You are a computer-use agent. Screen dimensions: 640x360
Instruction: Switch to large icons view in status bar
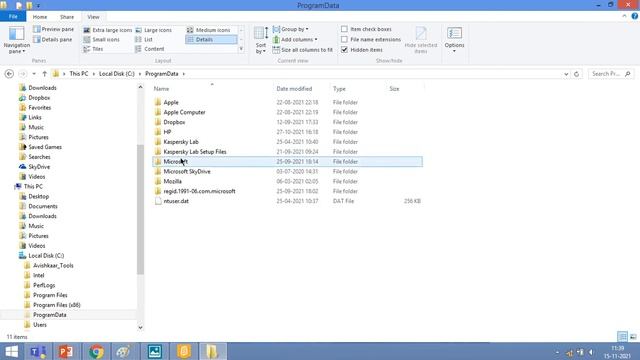[x=633, y=337]
